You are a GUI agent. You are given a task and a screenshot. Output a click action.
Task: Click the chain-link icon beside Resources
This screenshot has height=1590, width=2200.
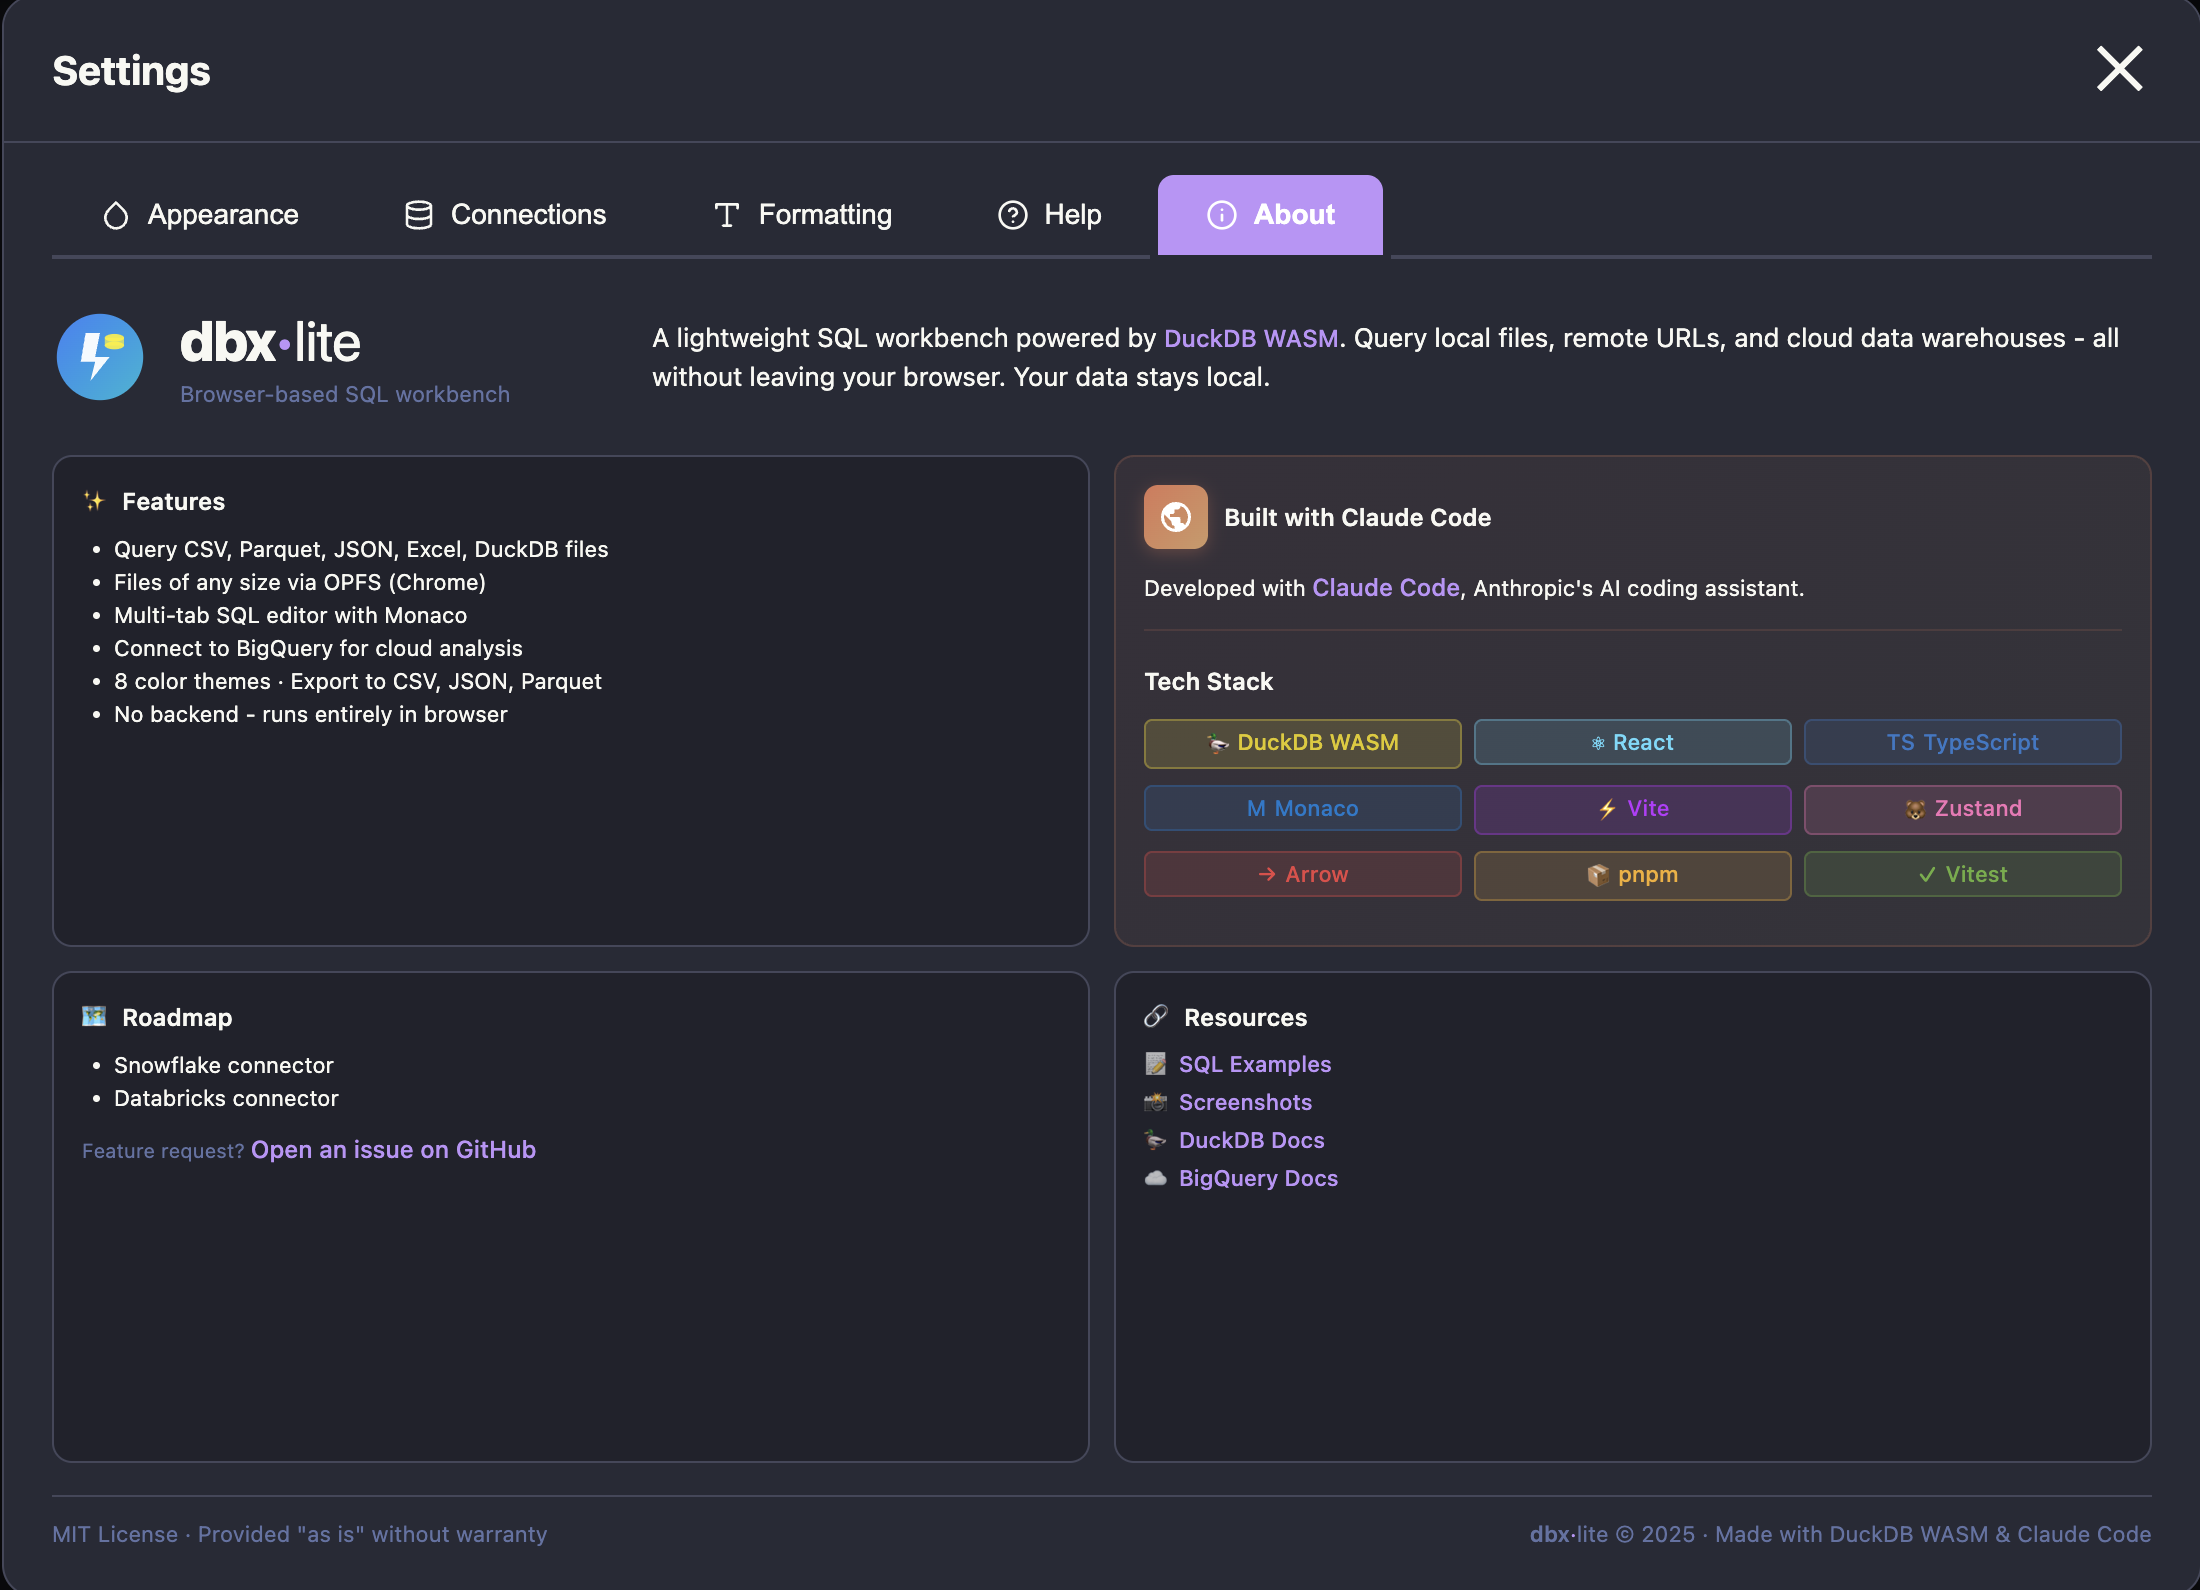[x=1156, y=1017]
